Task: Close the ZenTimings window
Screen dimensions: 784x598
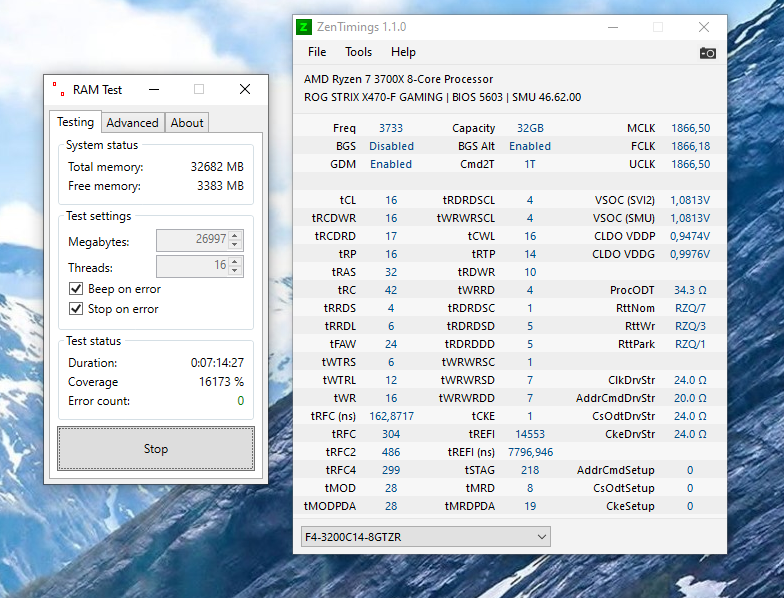Action: click(704, 27)
